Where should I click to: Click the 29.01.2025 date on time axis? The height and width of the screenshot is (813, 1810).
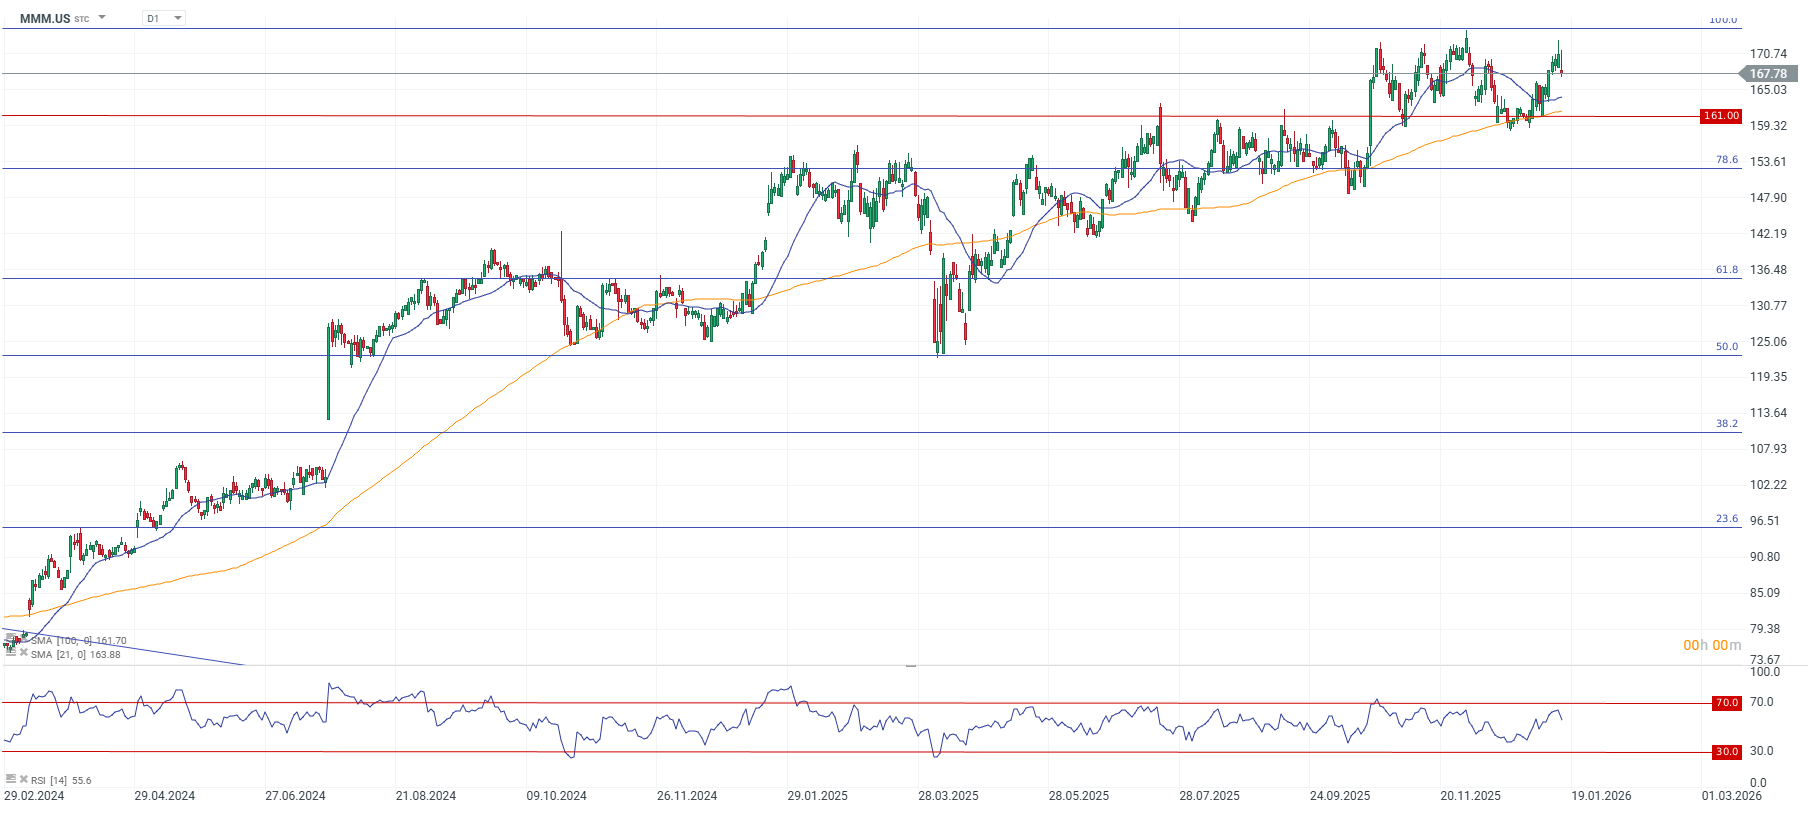tap(817, 796)
